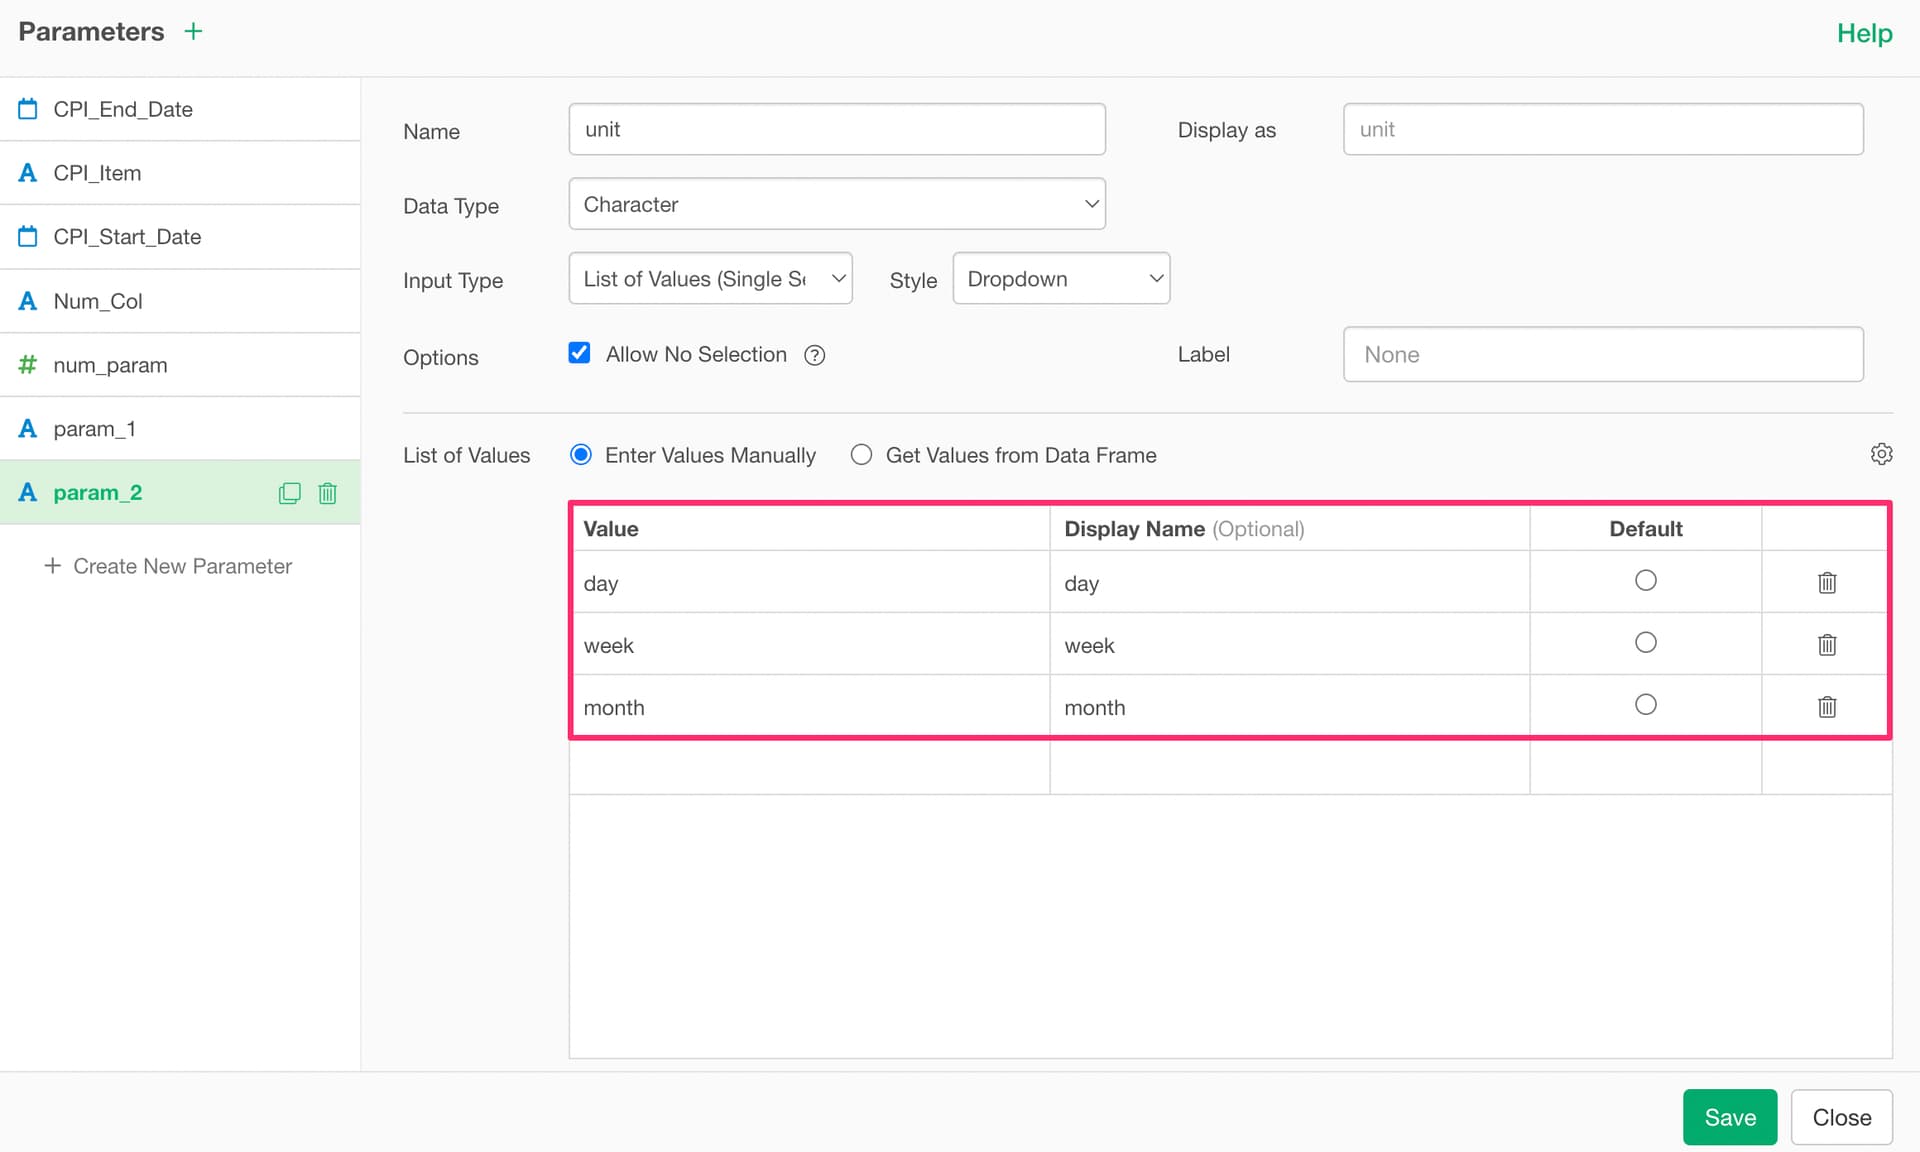Delete the param_2 parameter via trash icon
The height and width of the screenshot is (1152, 1920).
327,493
